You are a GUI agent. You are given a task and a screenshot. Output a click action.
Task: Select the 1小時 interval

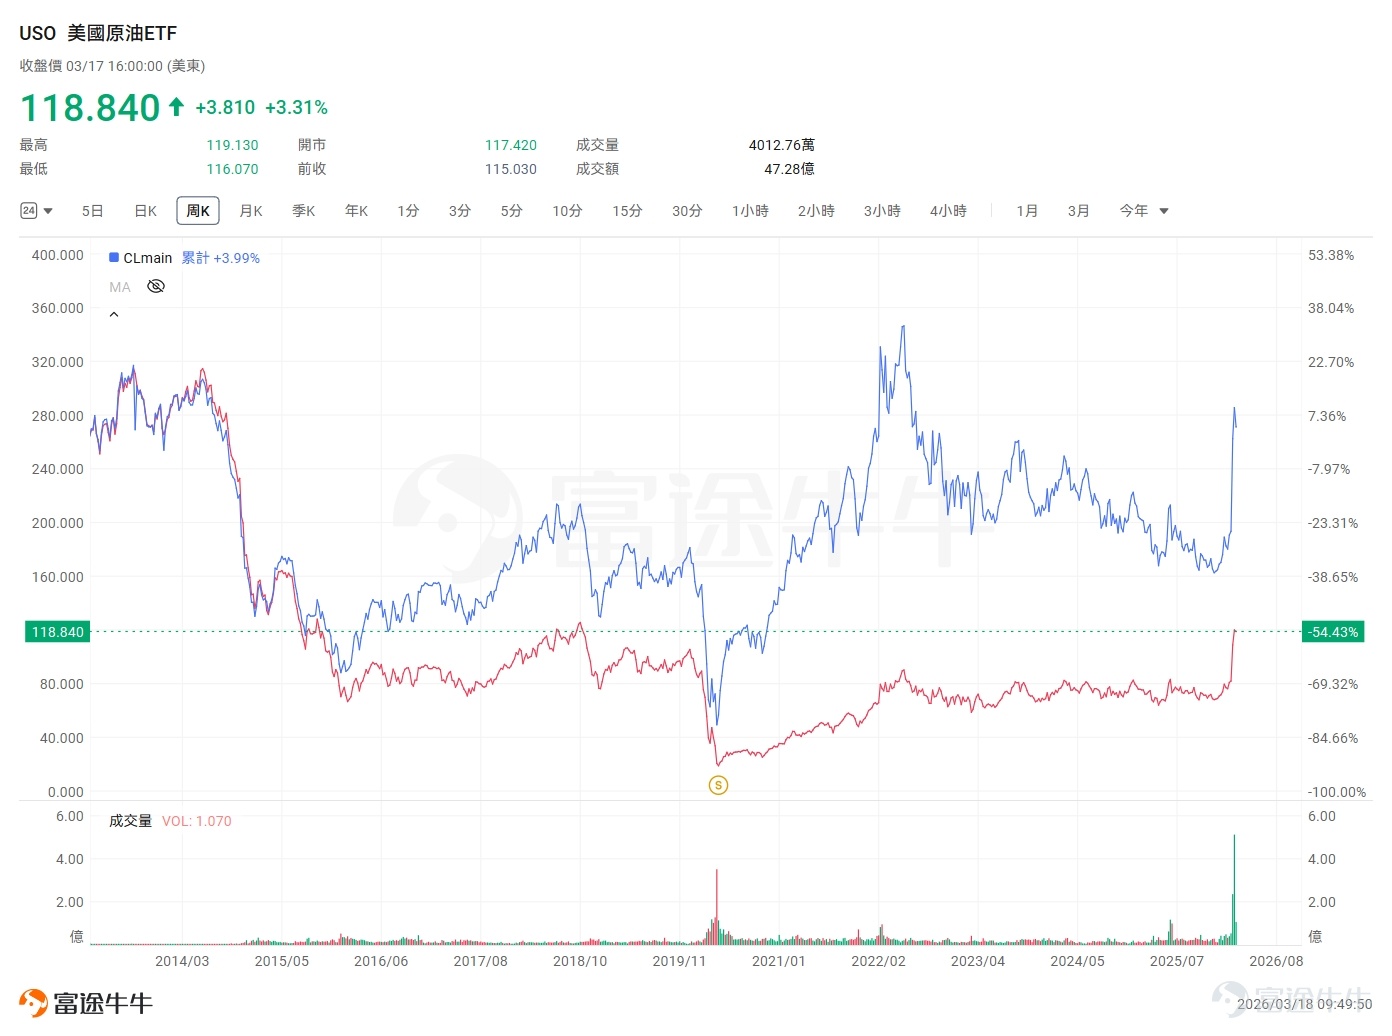[750, 211]
